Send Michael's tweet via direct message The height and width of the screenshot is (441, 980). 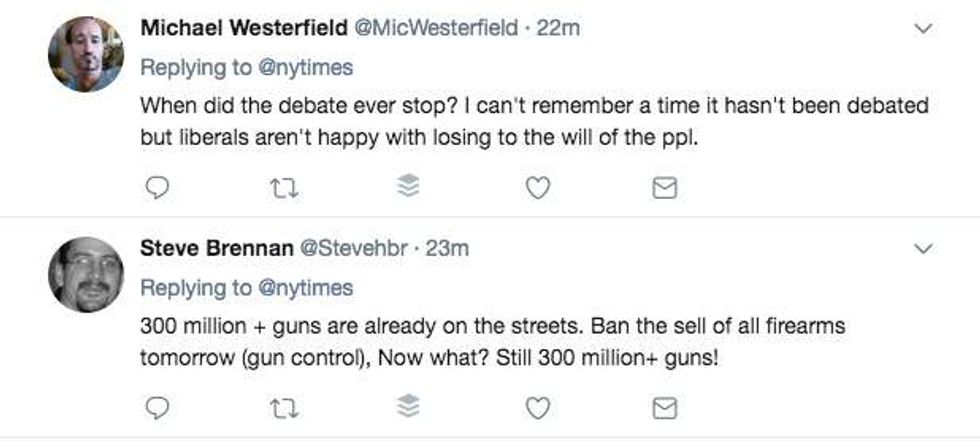coord(664,187)
